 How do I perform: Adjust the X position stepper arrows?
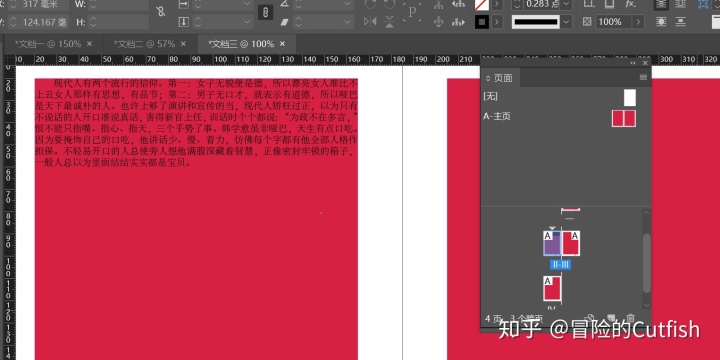13,4
